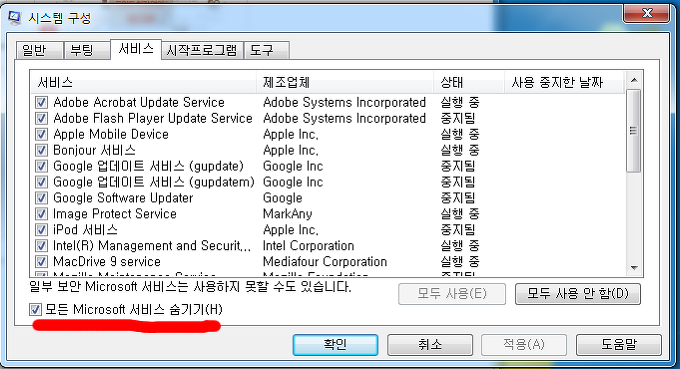
Task: Sort list by 제조업체 column header
Action: coord(345,82)
